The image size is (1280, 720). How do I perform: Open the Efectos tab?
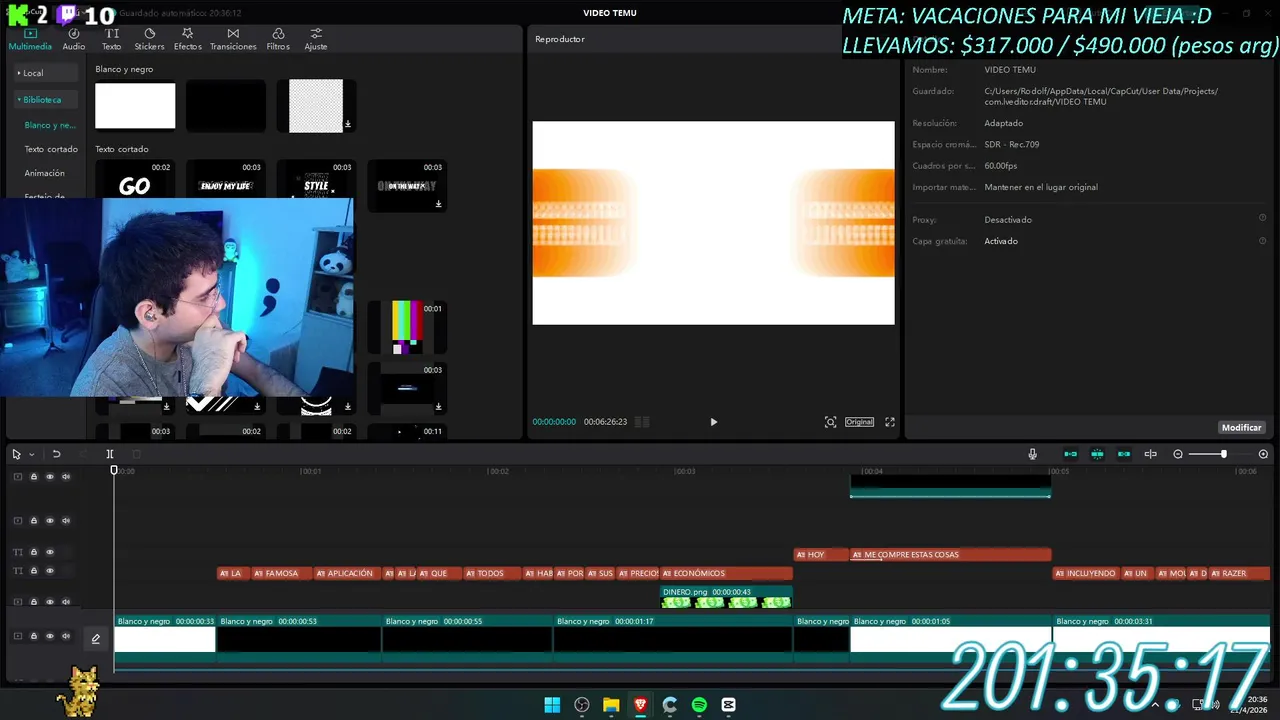[187, 39]
